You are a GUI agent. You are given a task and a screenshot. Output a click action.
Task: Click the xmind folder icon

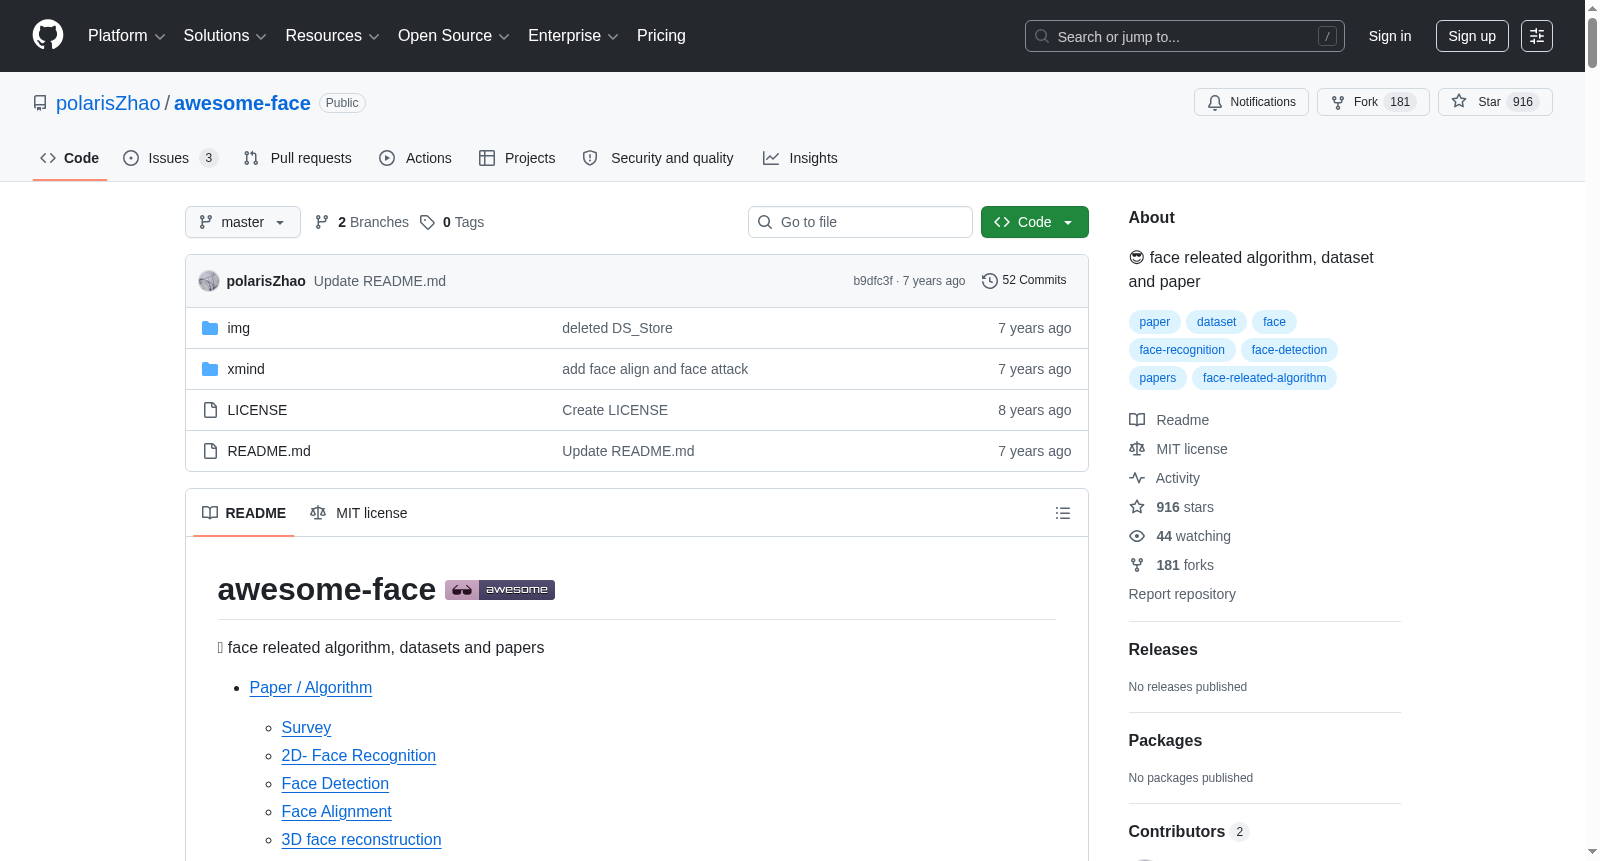210,369
